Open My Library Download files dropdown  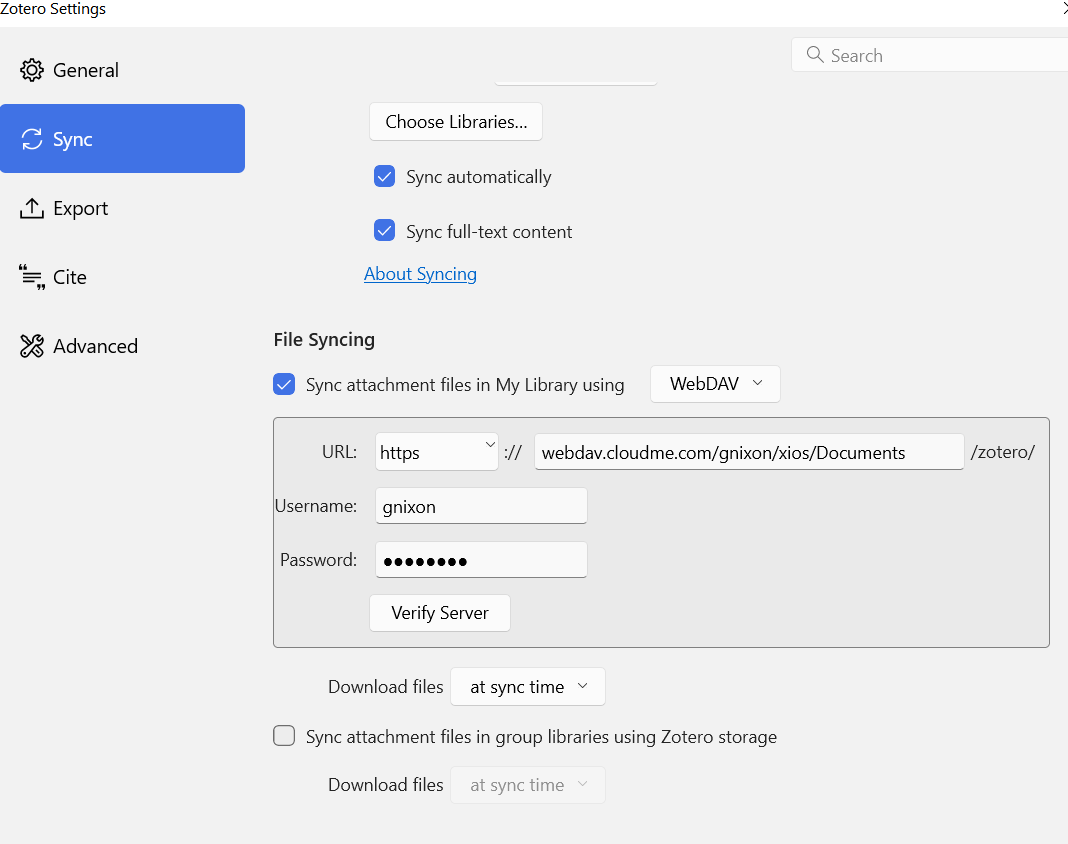528,687
